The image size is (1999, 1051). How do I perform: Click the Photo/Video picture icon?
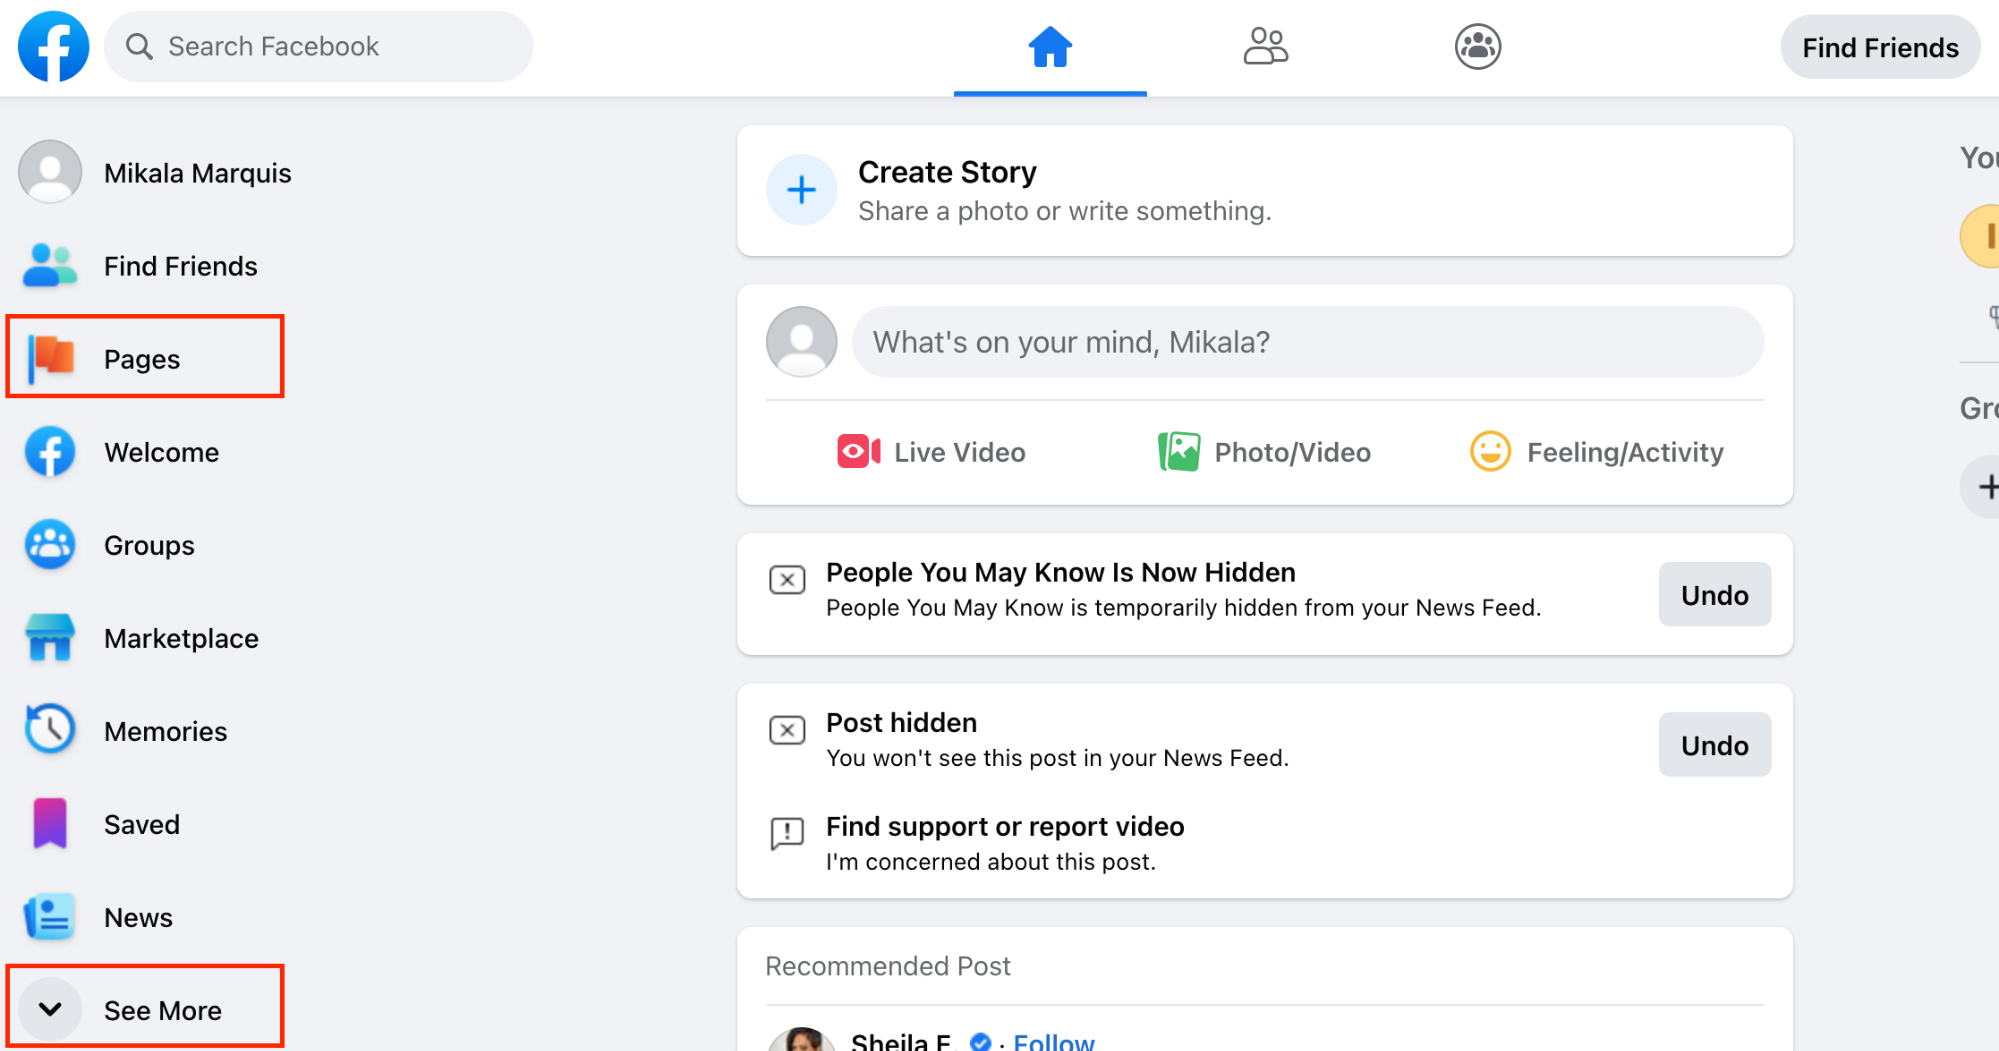point(1179,452)
